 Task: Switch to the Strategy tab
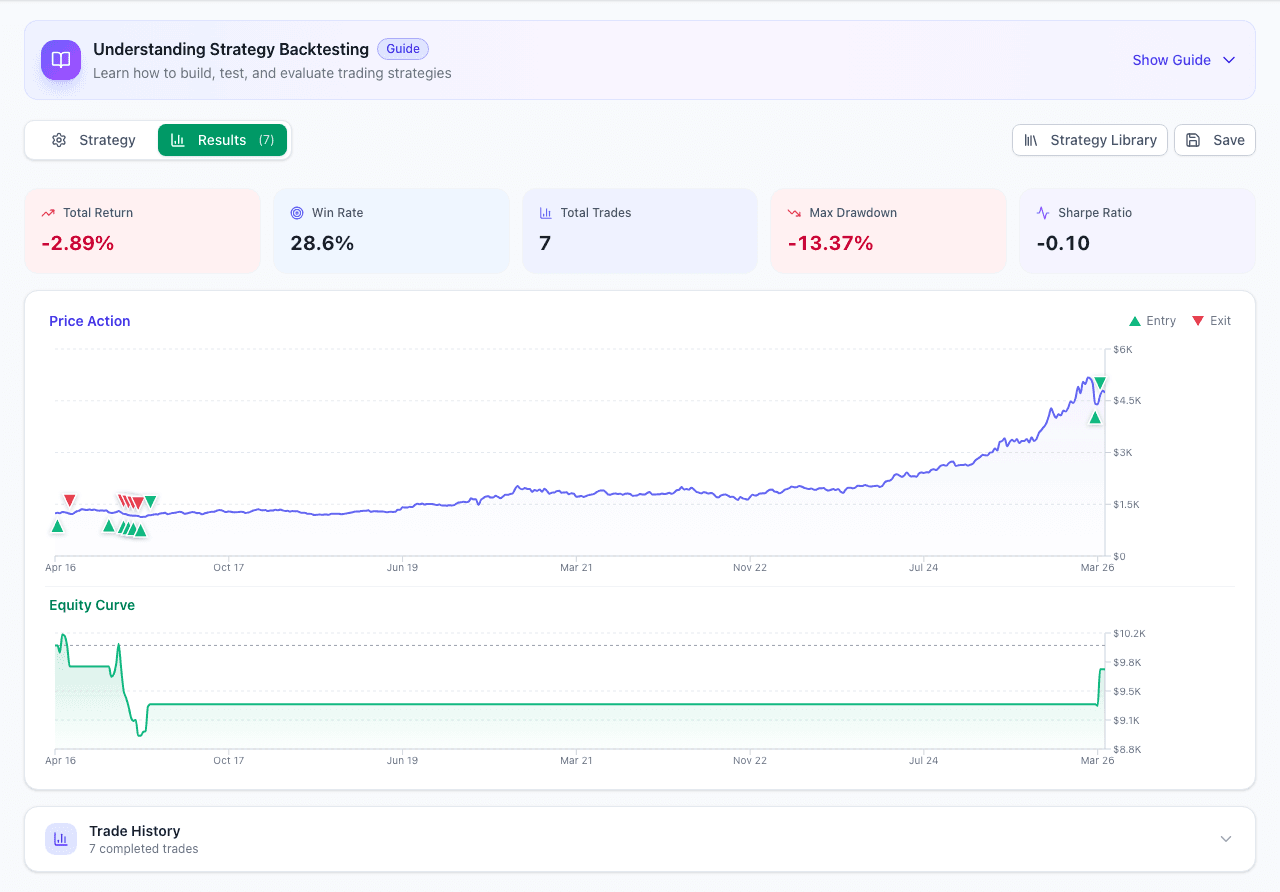(x=93, y=140)
